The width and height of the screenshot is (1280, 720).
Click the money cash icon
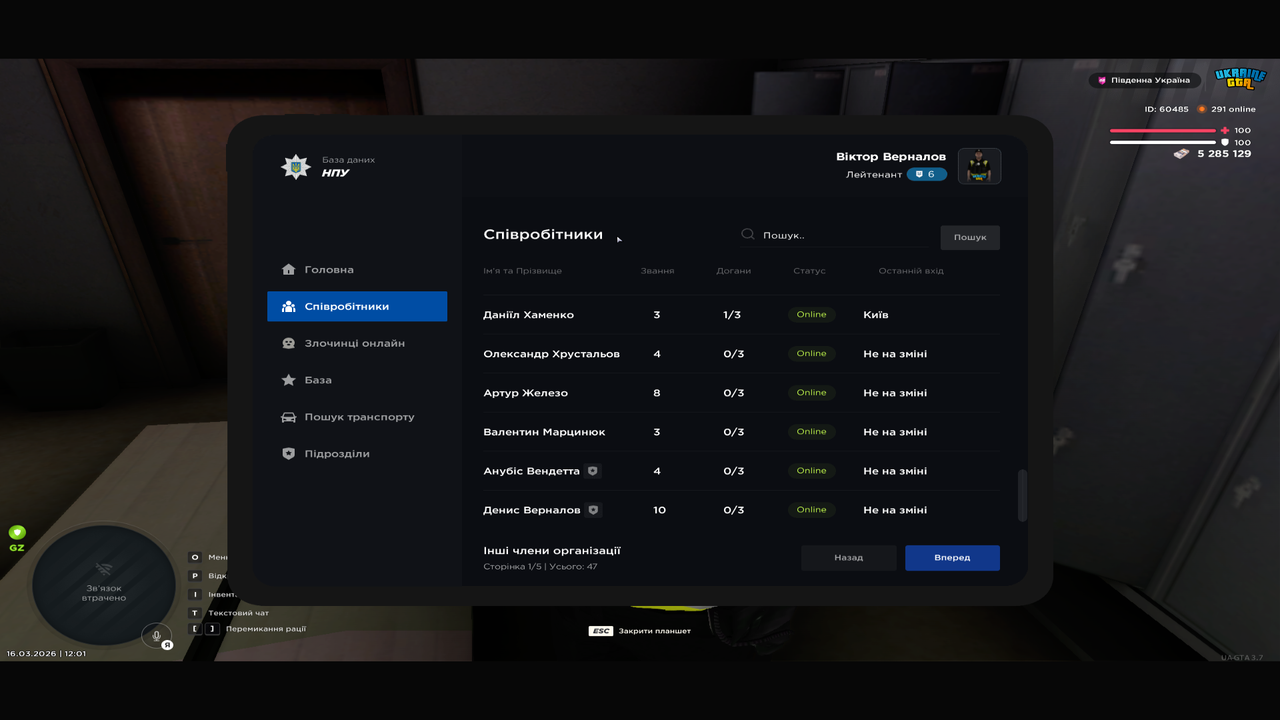(1182, 154)
